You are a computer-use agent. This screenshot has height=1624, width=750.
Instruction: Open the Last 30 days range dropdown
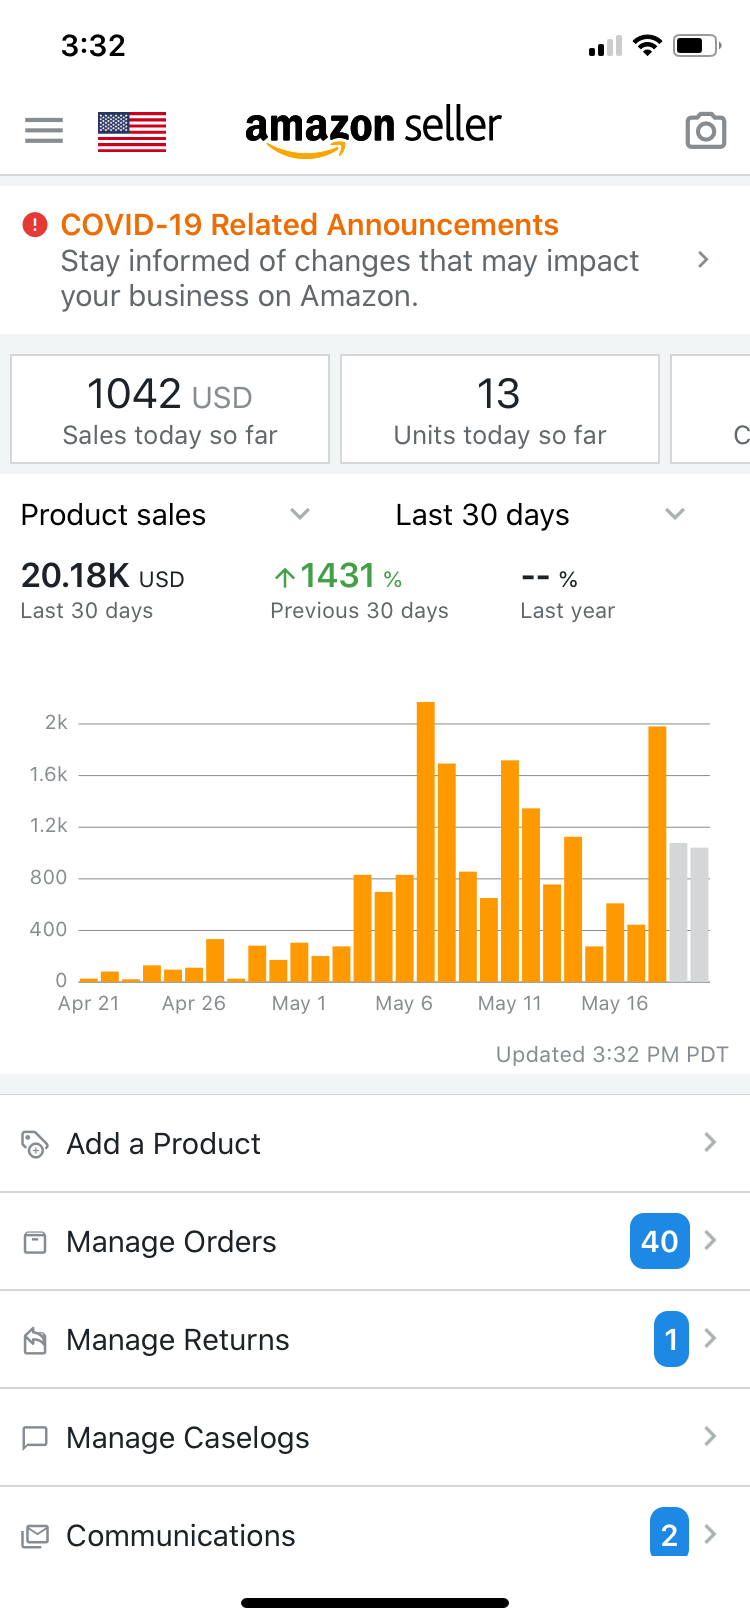click(x=675, y=514)
